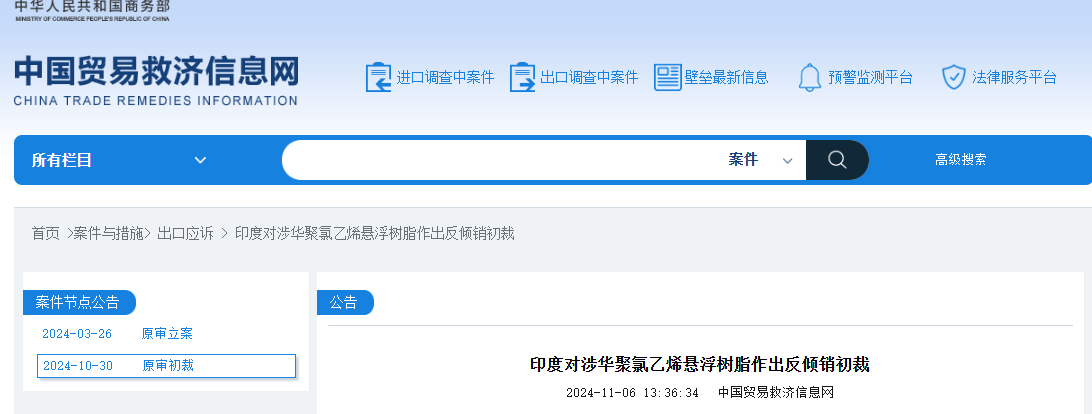The height and width of the screenshot is (414, 1092).
Task: Select the 案件节点公告 tab label
Action: [77, 302]
